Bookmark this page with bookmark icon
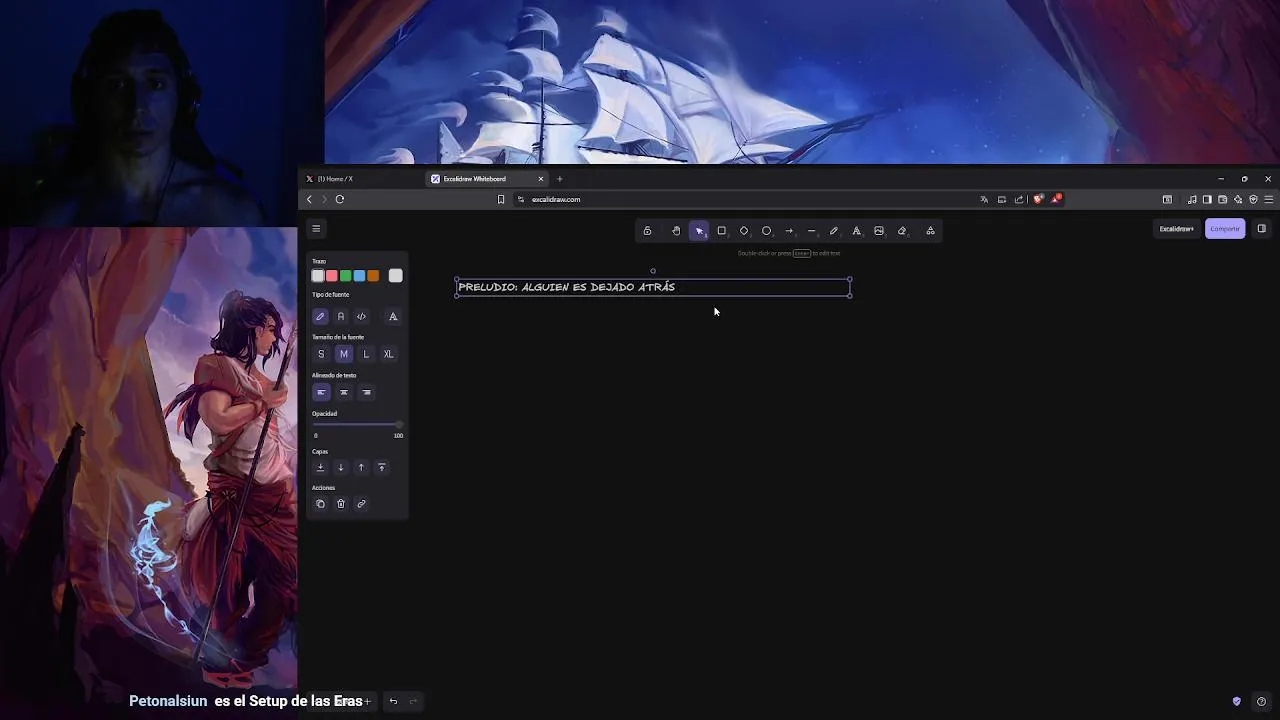This screenshot has width=1280, height=720. [x=501, y=199]
